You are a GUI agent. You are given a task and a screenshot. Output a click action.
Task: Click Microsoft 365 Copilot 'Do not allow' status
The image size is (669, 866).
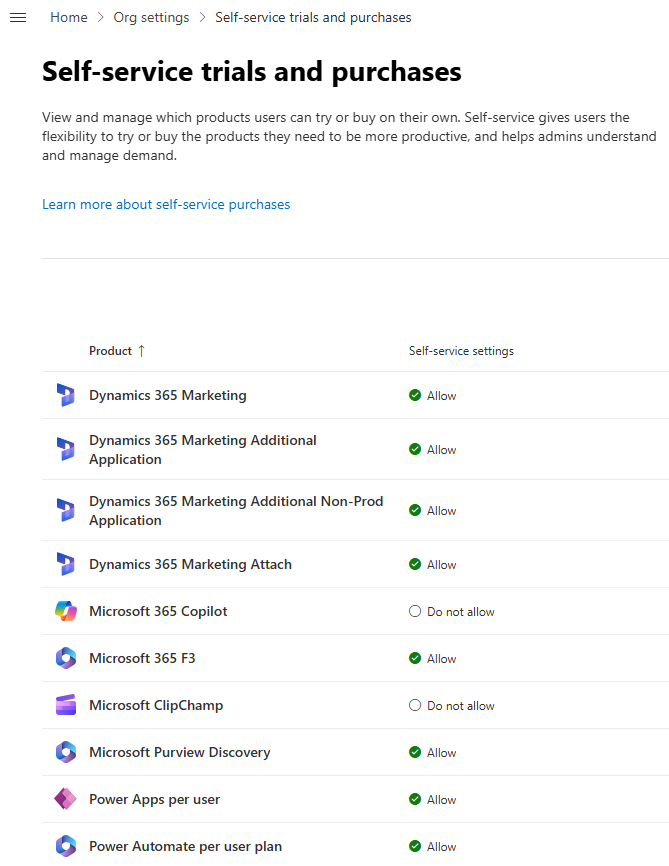tap(452, 612)
